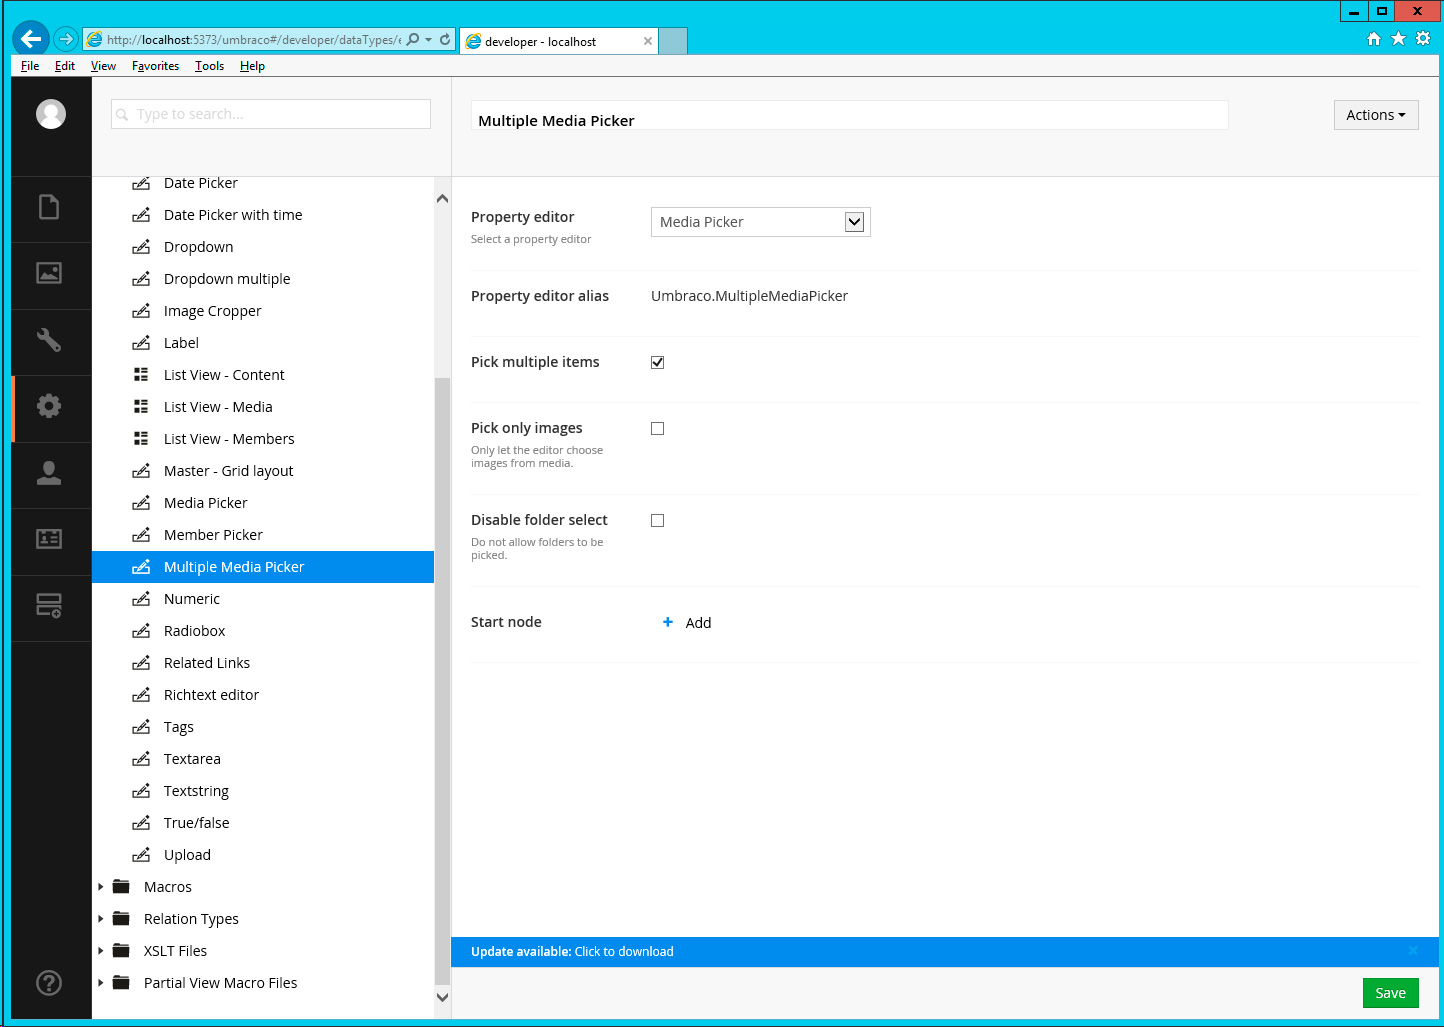1444x1027 pixels.
Task: Open browser Favorites star icon
Action: click(x=1398, y=39)
